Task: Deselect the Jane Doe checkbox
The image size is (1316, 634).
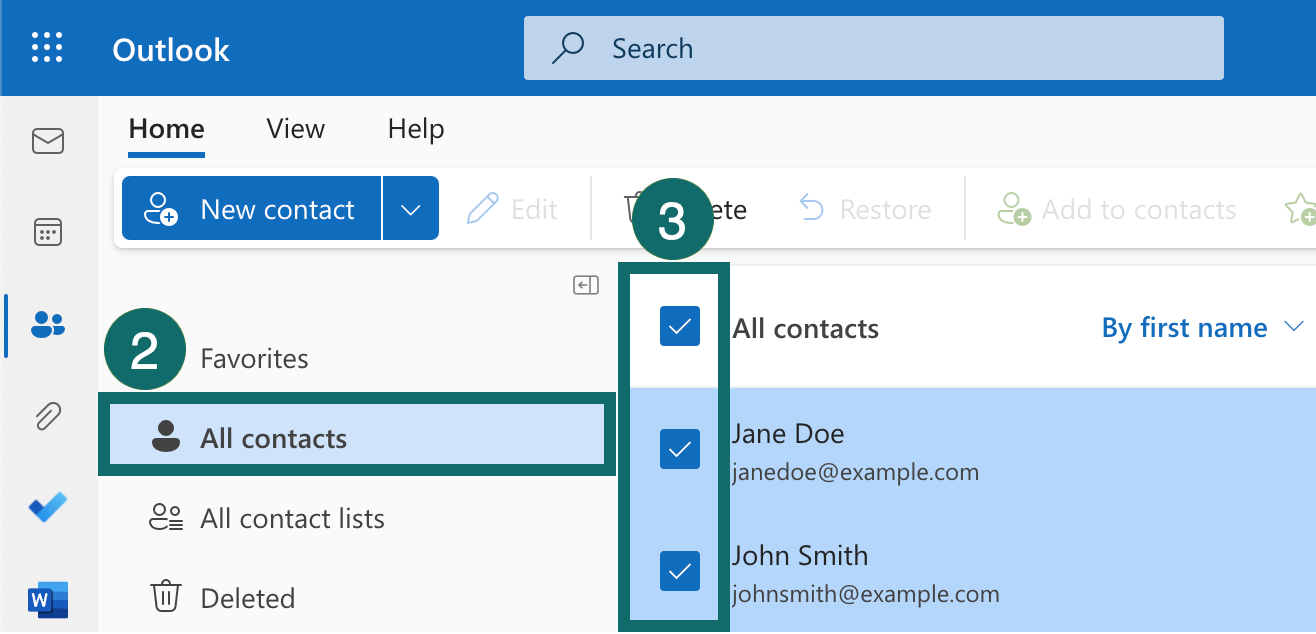Action: pos(680,450)
